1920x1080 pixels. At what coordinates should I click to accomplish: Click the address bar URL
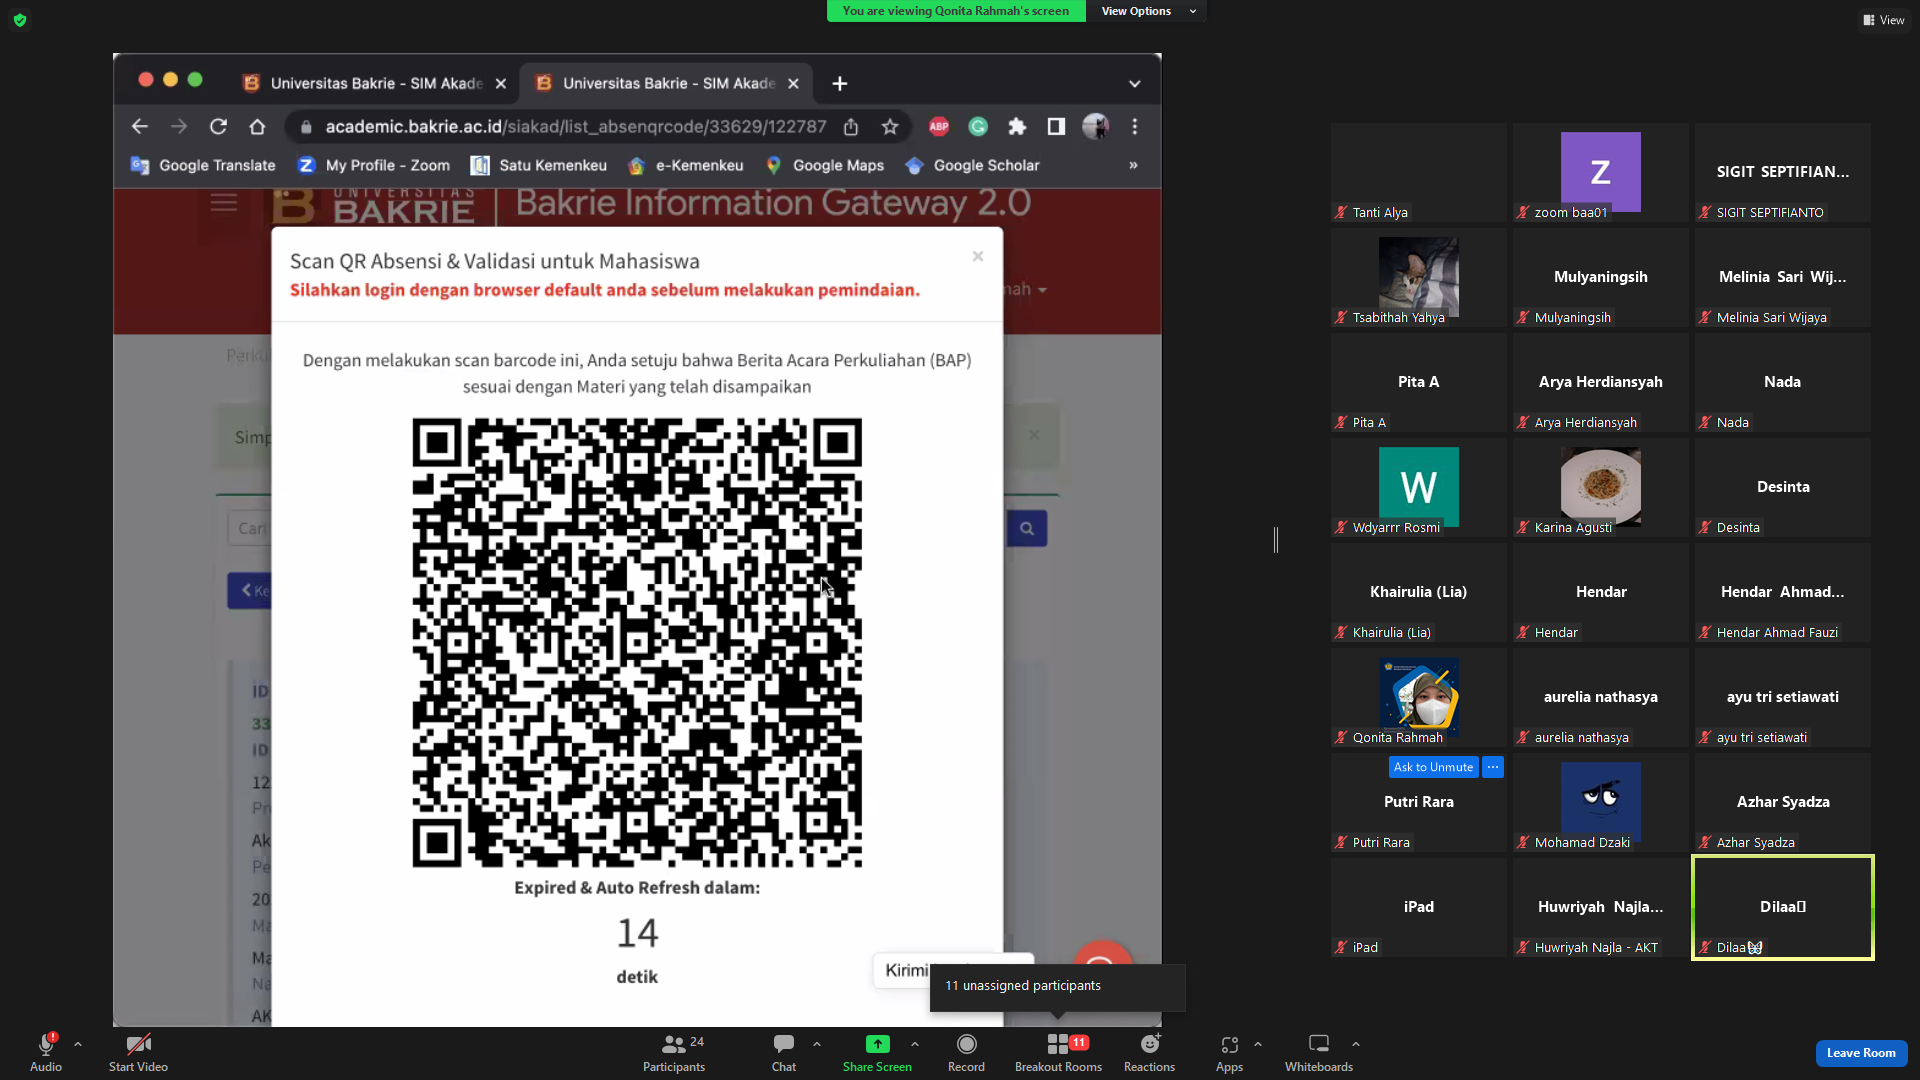(576, 127)
